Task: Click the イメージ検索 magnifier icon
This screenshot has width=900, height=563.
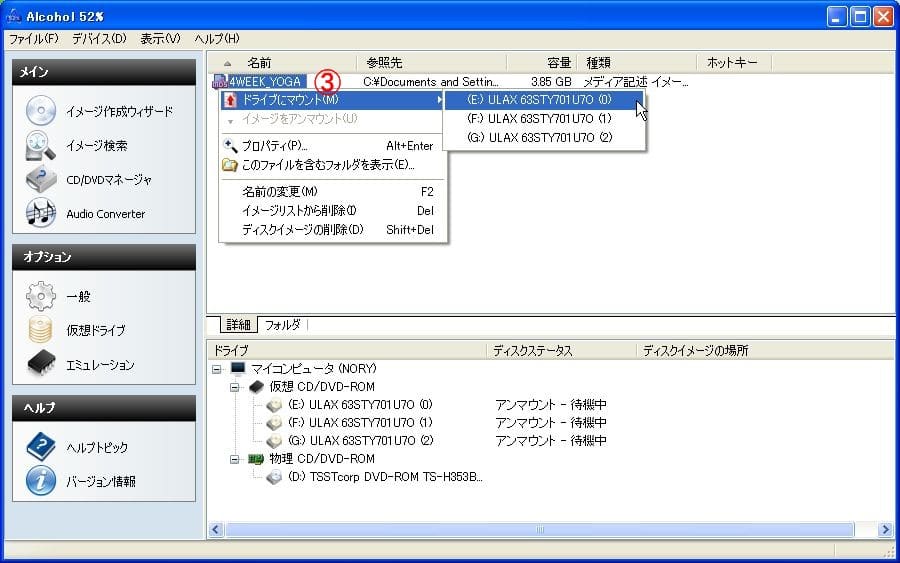Action: (x=41, y=146)
